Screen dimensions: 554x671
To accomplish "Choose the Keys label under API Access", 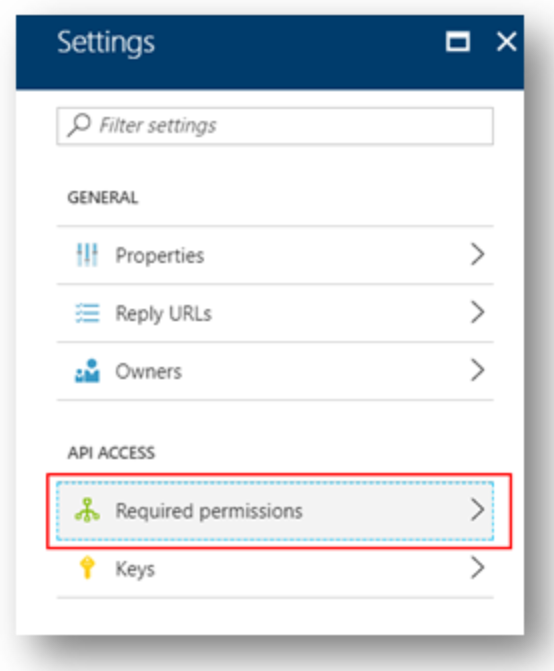I will pos(135,569).
